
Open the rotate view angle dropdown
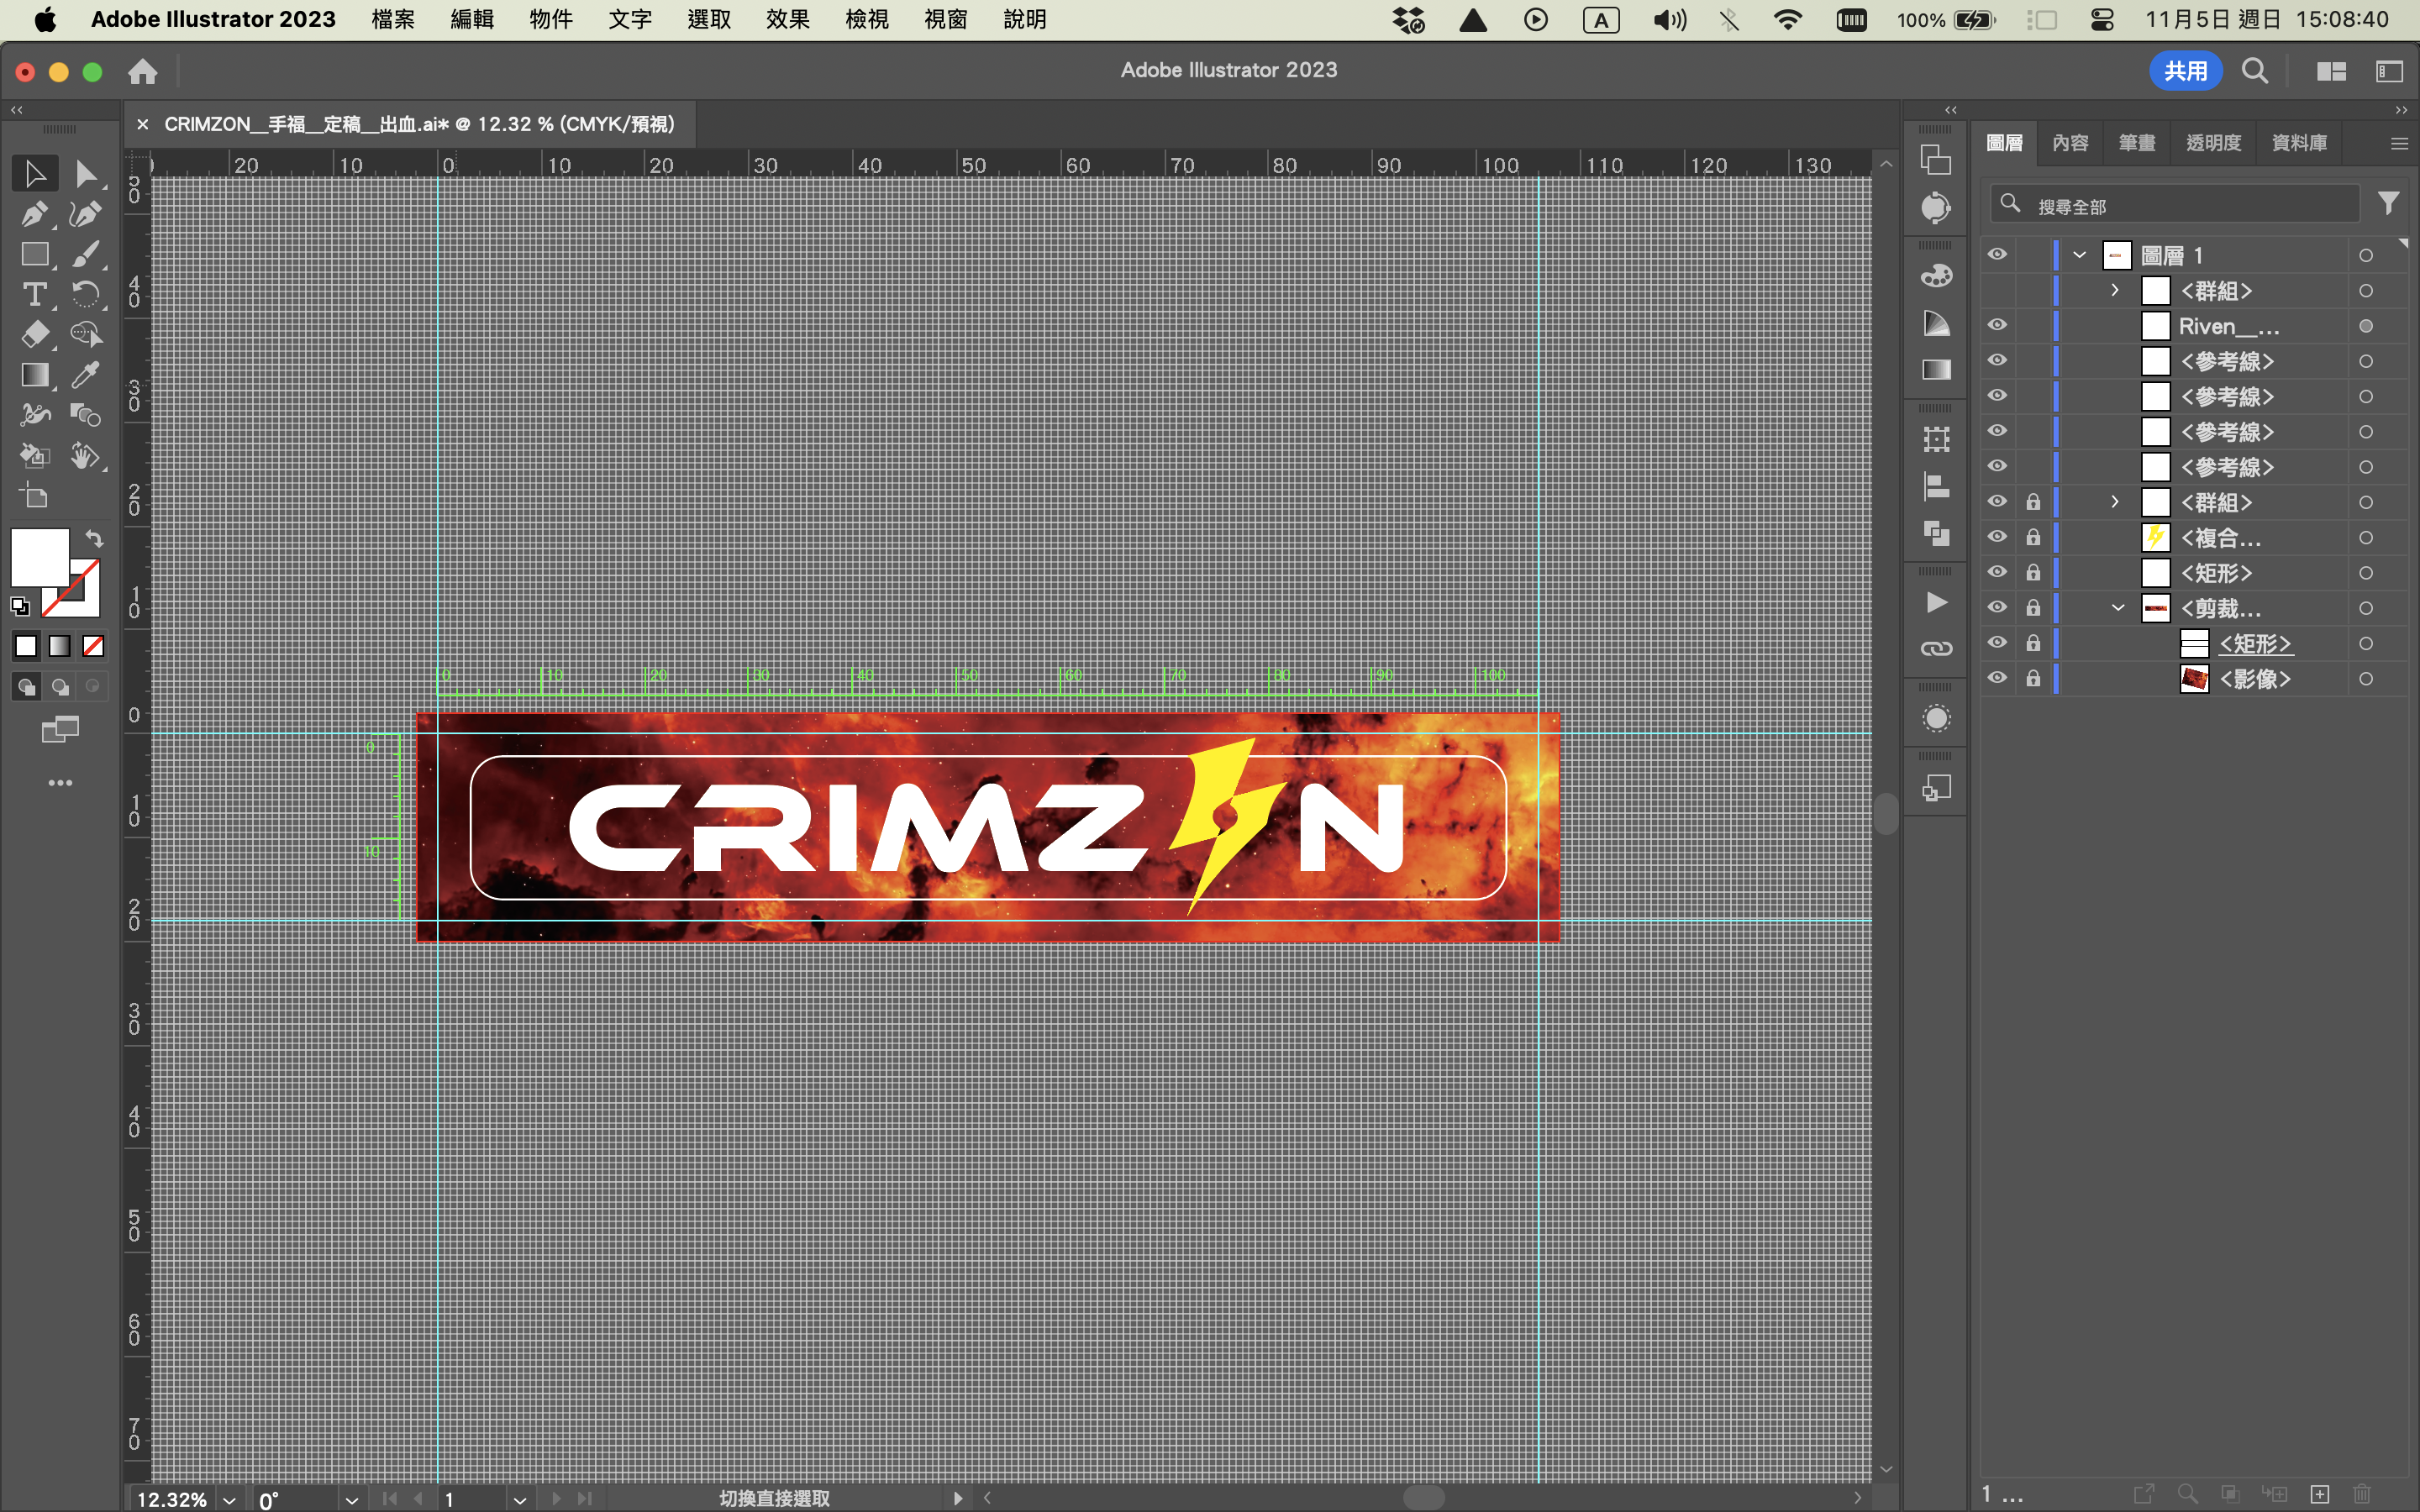[351, 1500]
